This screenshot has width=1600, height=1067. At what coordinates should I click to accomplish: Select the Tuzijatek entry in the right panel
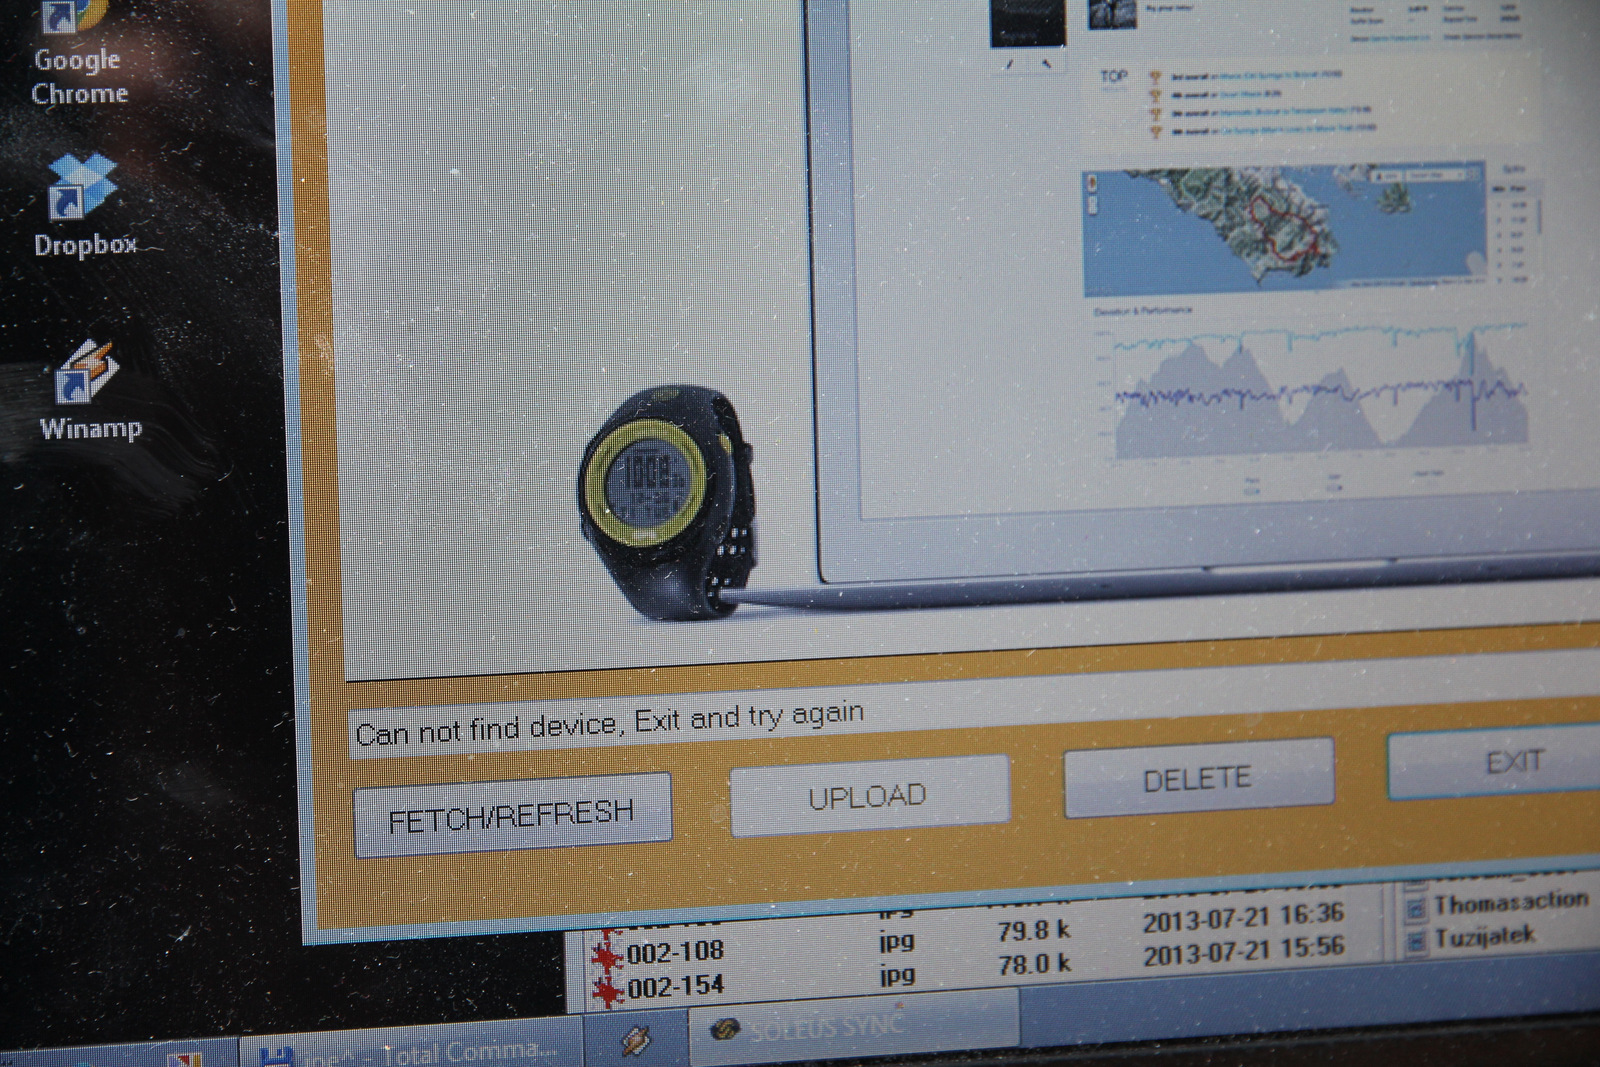click(1485, 938)
